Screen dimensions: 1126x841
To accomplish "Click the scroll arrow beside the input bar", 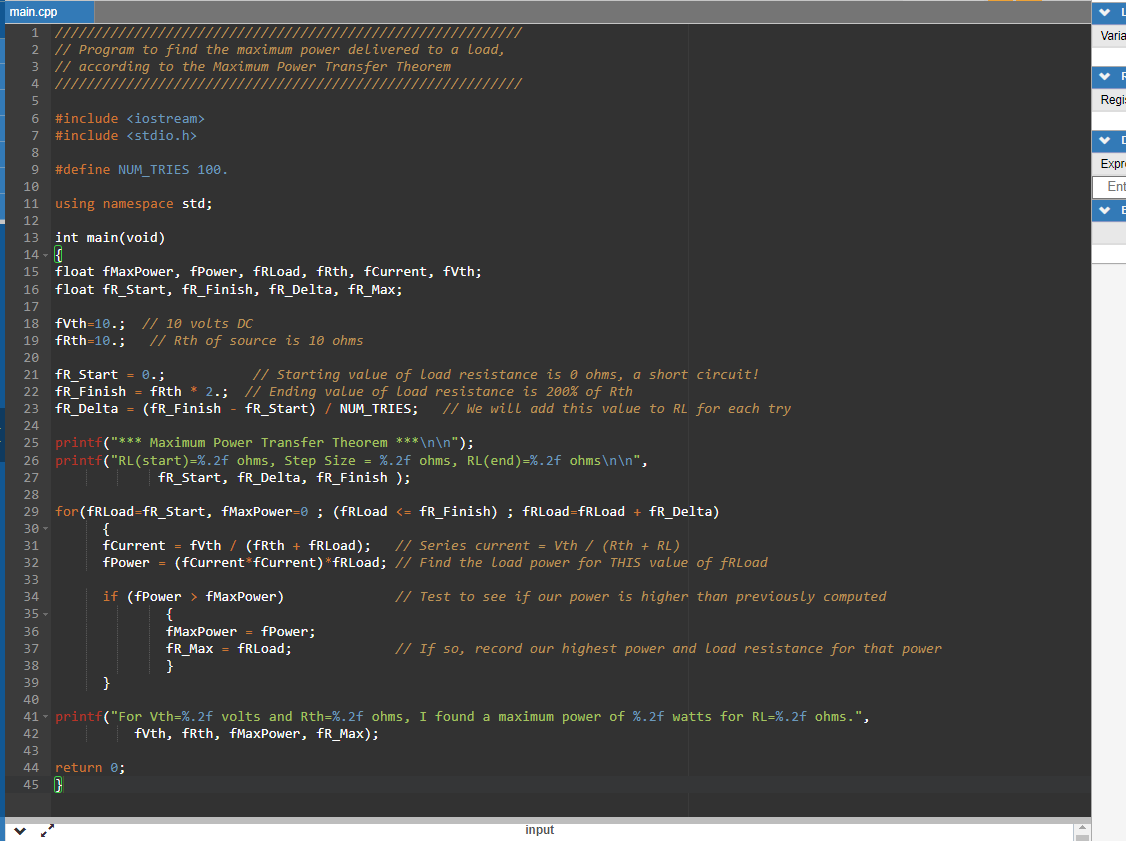I will (x=1082, y=829).
